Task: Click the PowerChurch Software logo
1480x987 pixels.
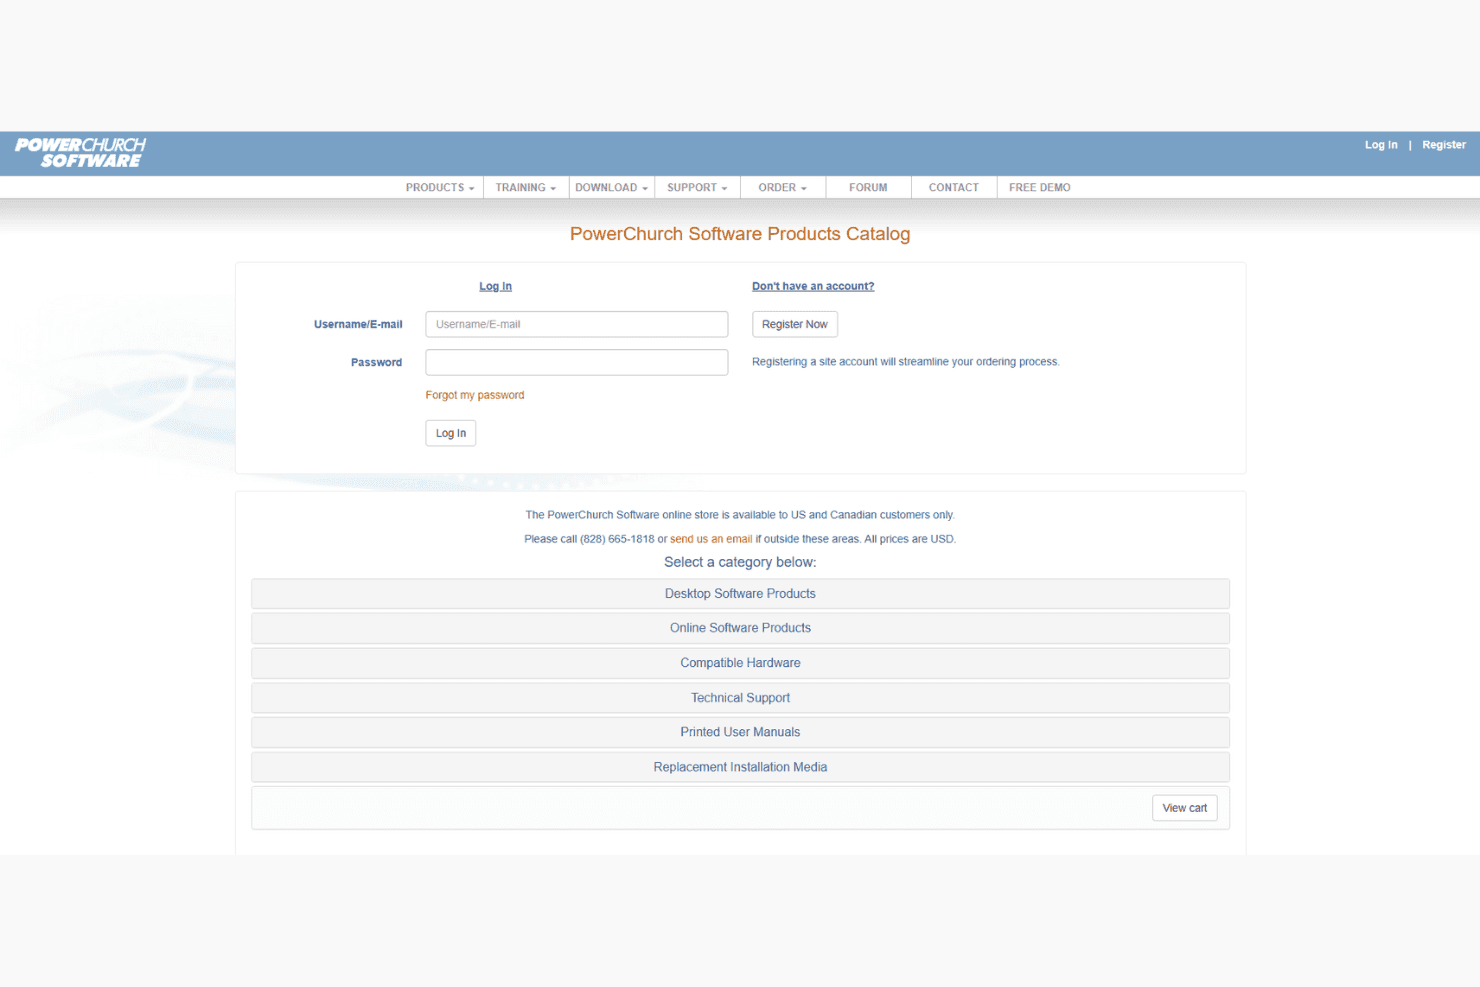Action: click(80, 153)
